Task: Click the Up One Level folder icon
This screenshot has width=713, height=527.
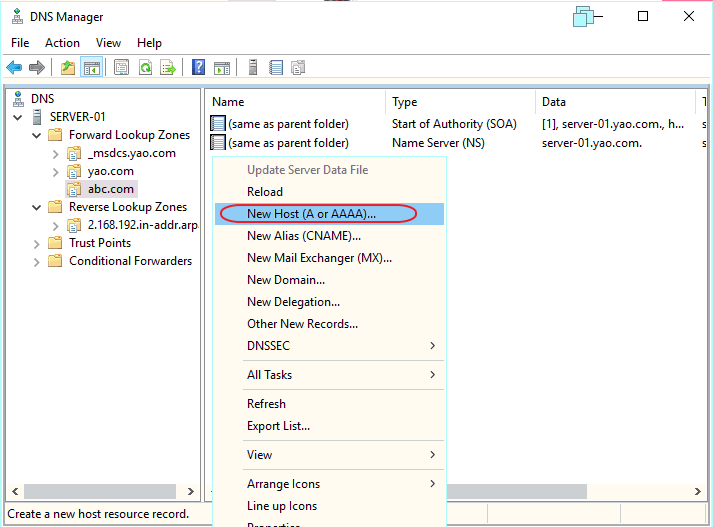Action: click(x=68, y=68)
